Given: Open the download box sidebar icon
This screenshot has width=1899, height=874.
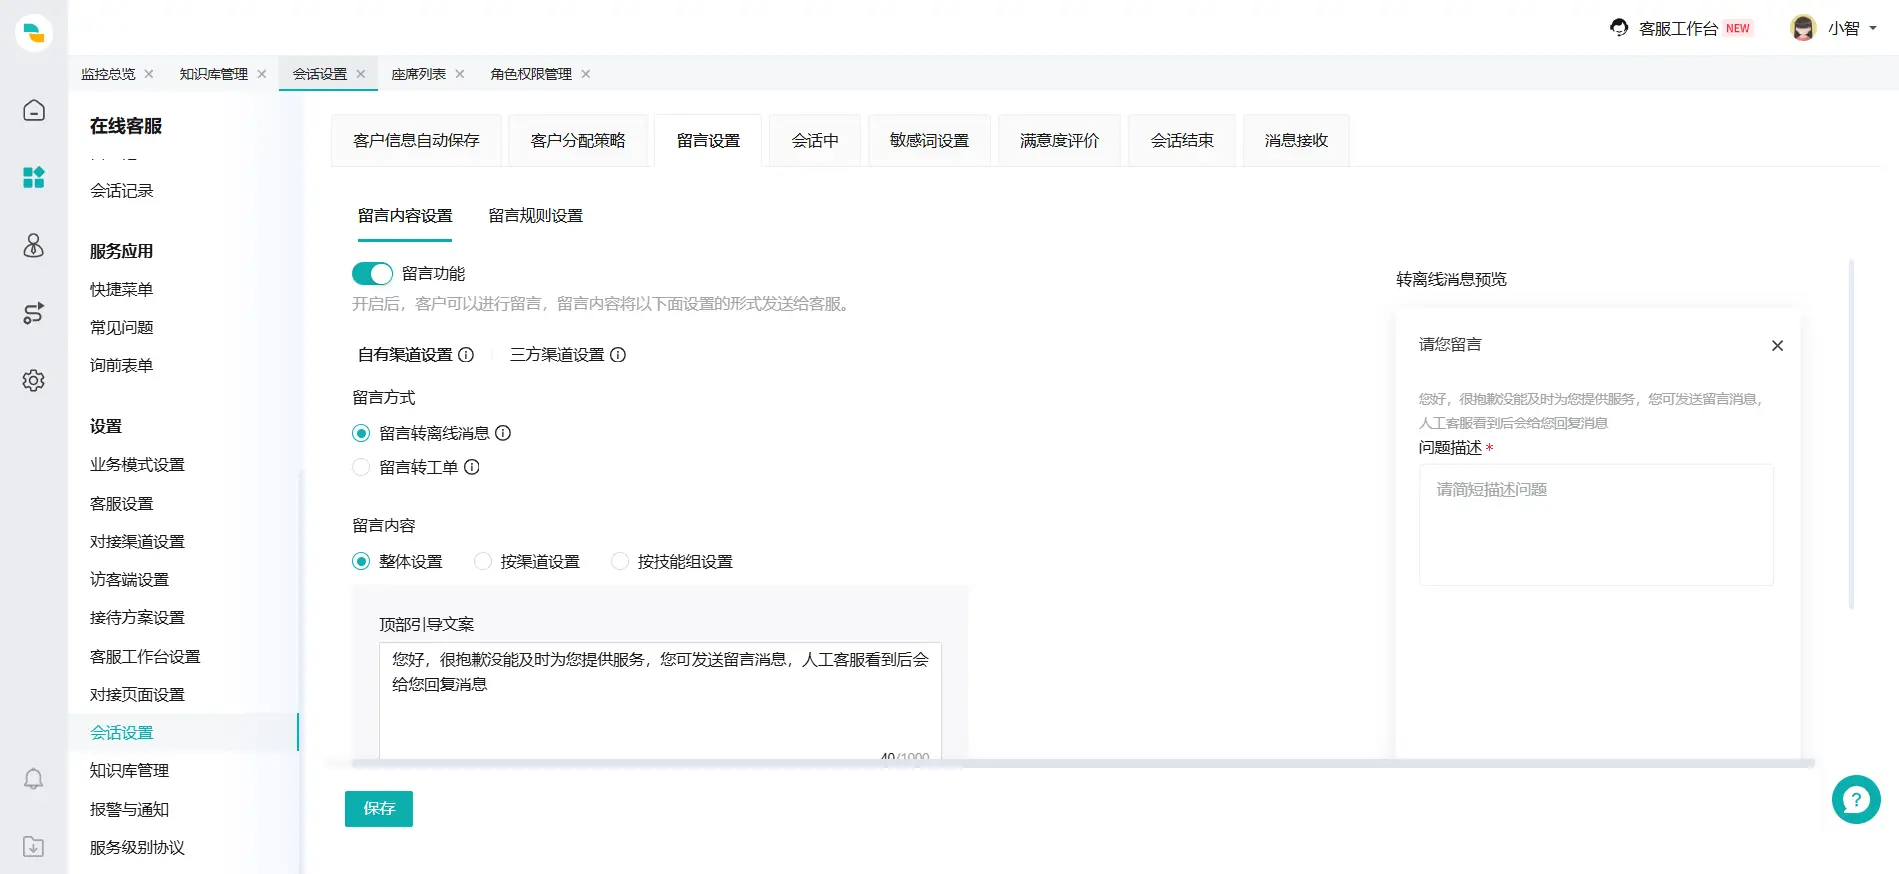Looking at the screenshot, I should pyautogui.click(x=34, y=846).
